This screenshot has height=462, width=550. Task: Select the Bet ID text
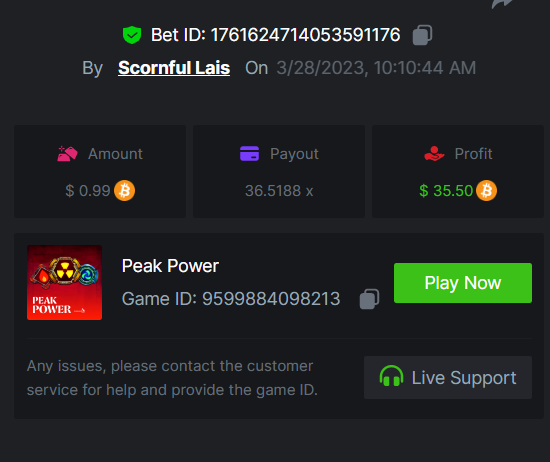coord(275,35)
